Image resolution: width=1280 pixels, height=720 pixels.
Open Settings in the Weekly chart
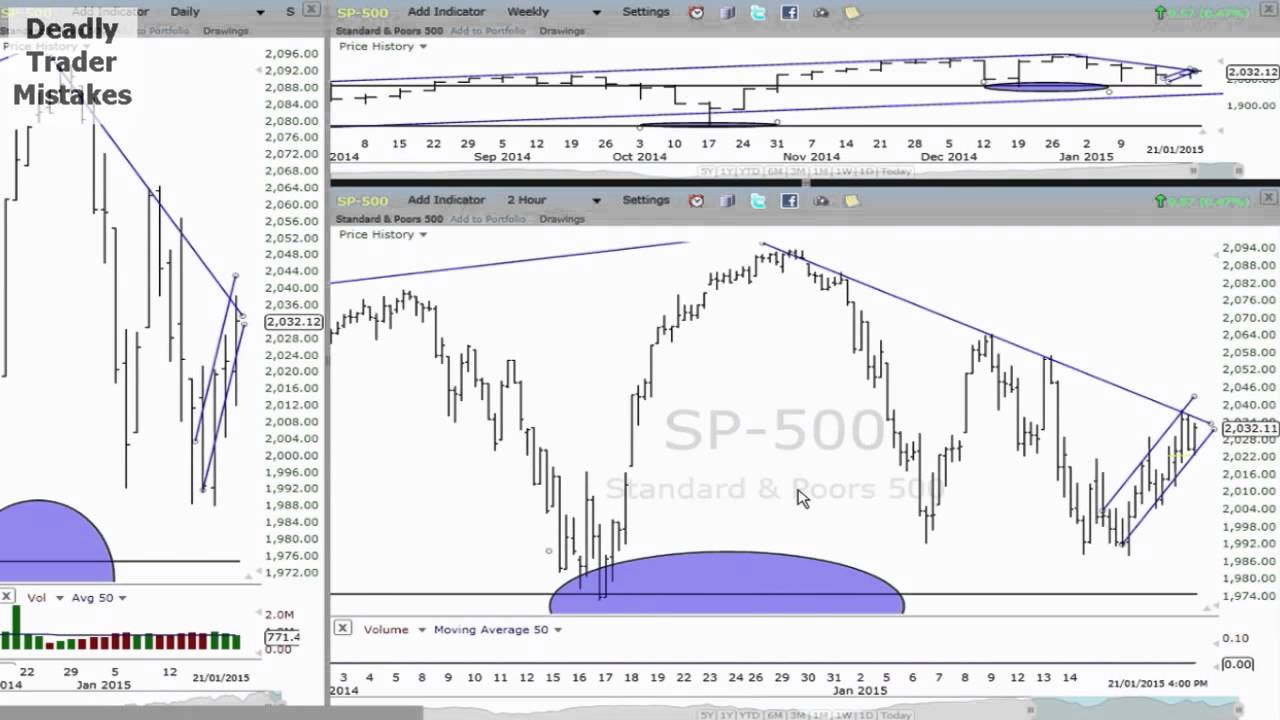(x=646, y=12)
